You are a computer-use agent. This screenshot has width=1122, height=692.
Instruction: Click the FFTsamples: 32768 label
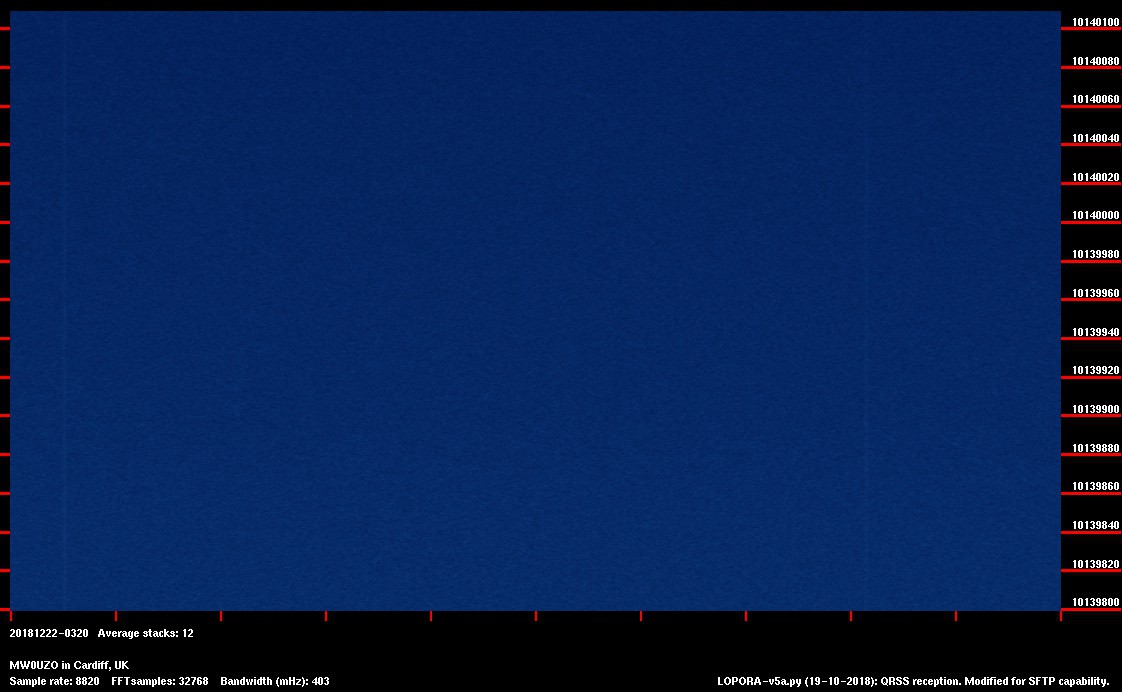tap(160, 681)
